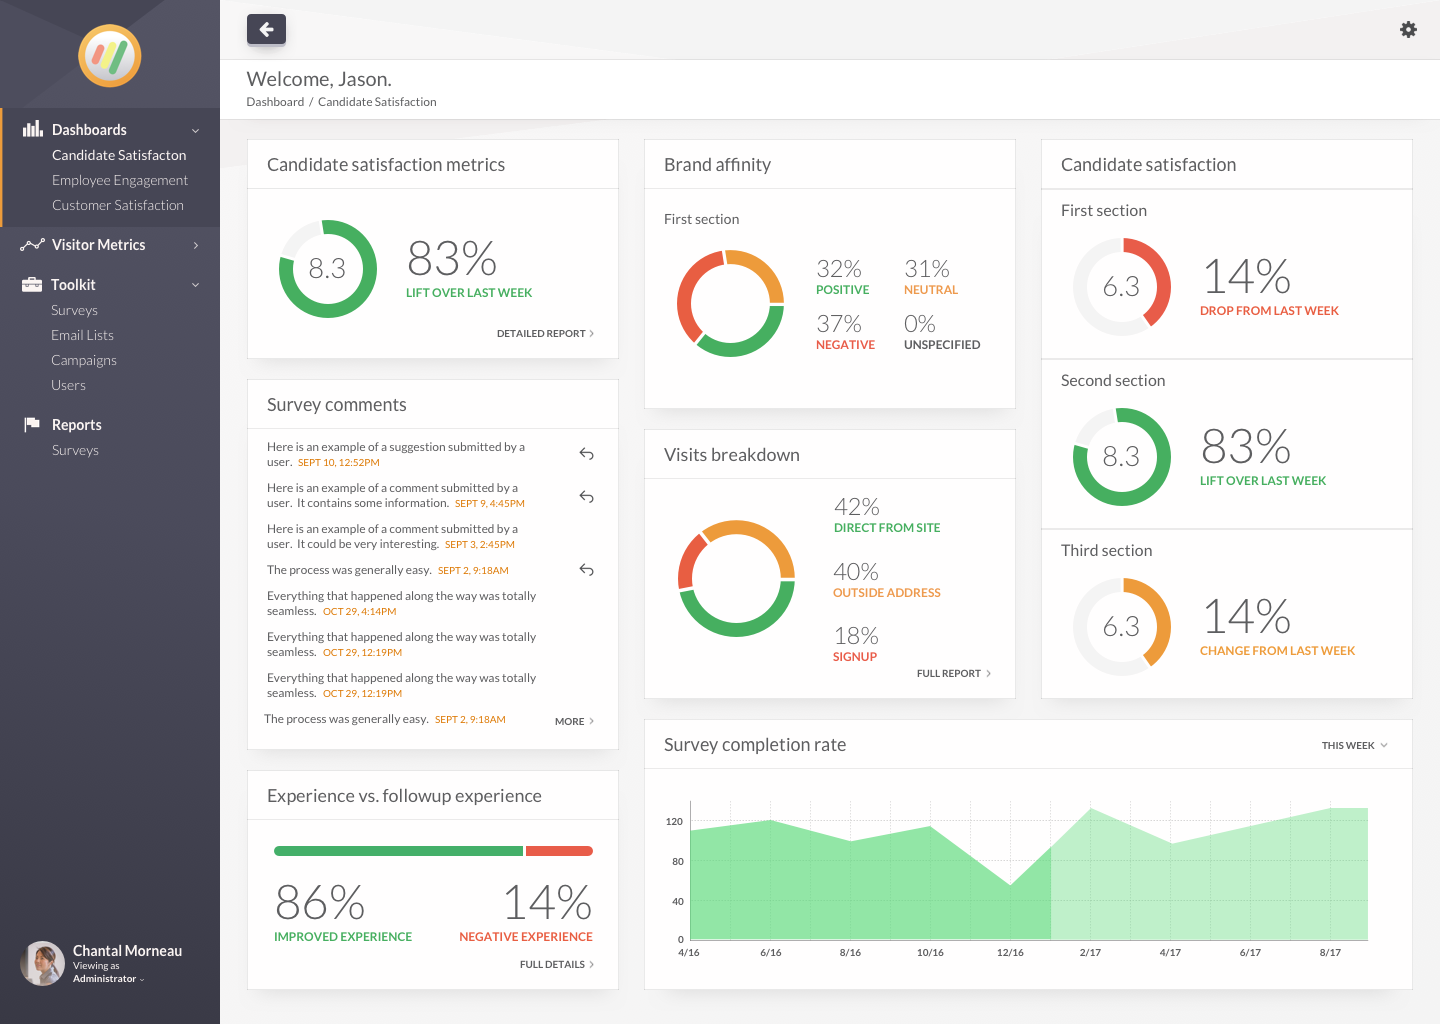Screen dimensions: 1440x1024
Task: Click Dashboard in the breadcrumb
Action: pyautogui.click(x=275, y=102)
